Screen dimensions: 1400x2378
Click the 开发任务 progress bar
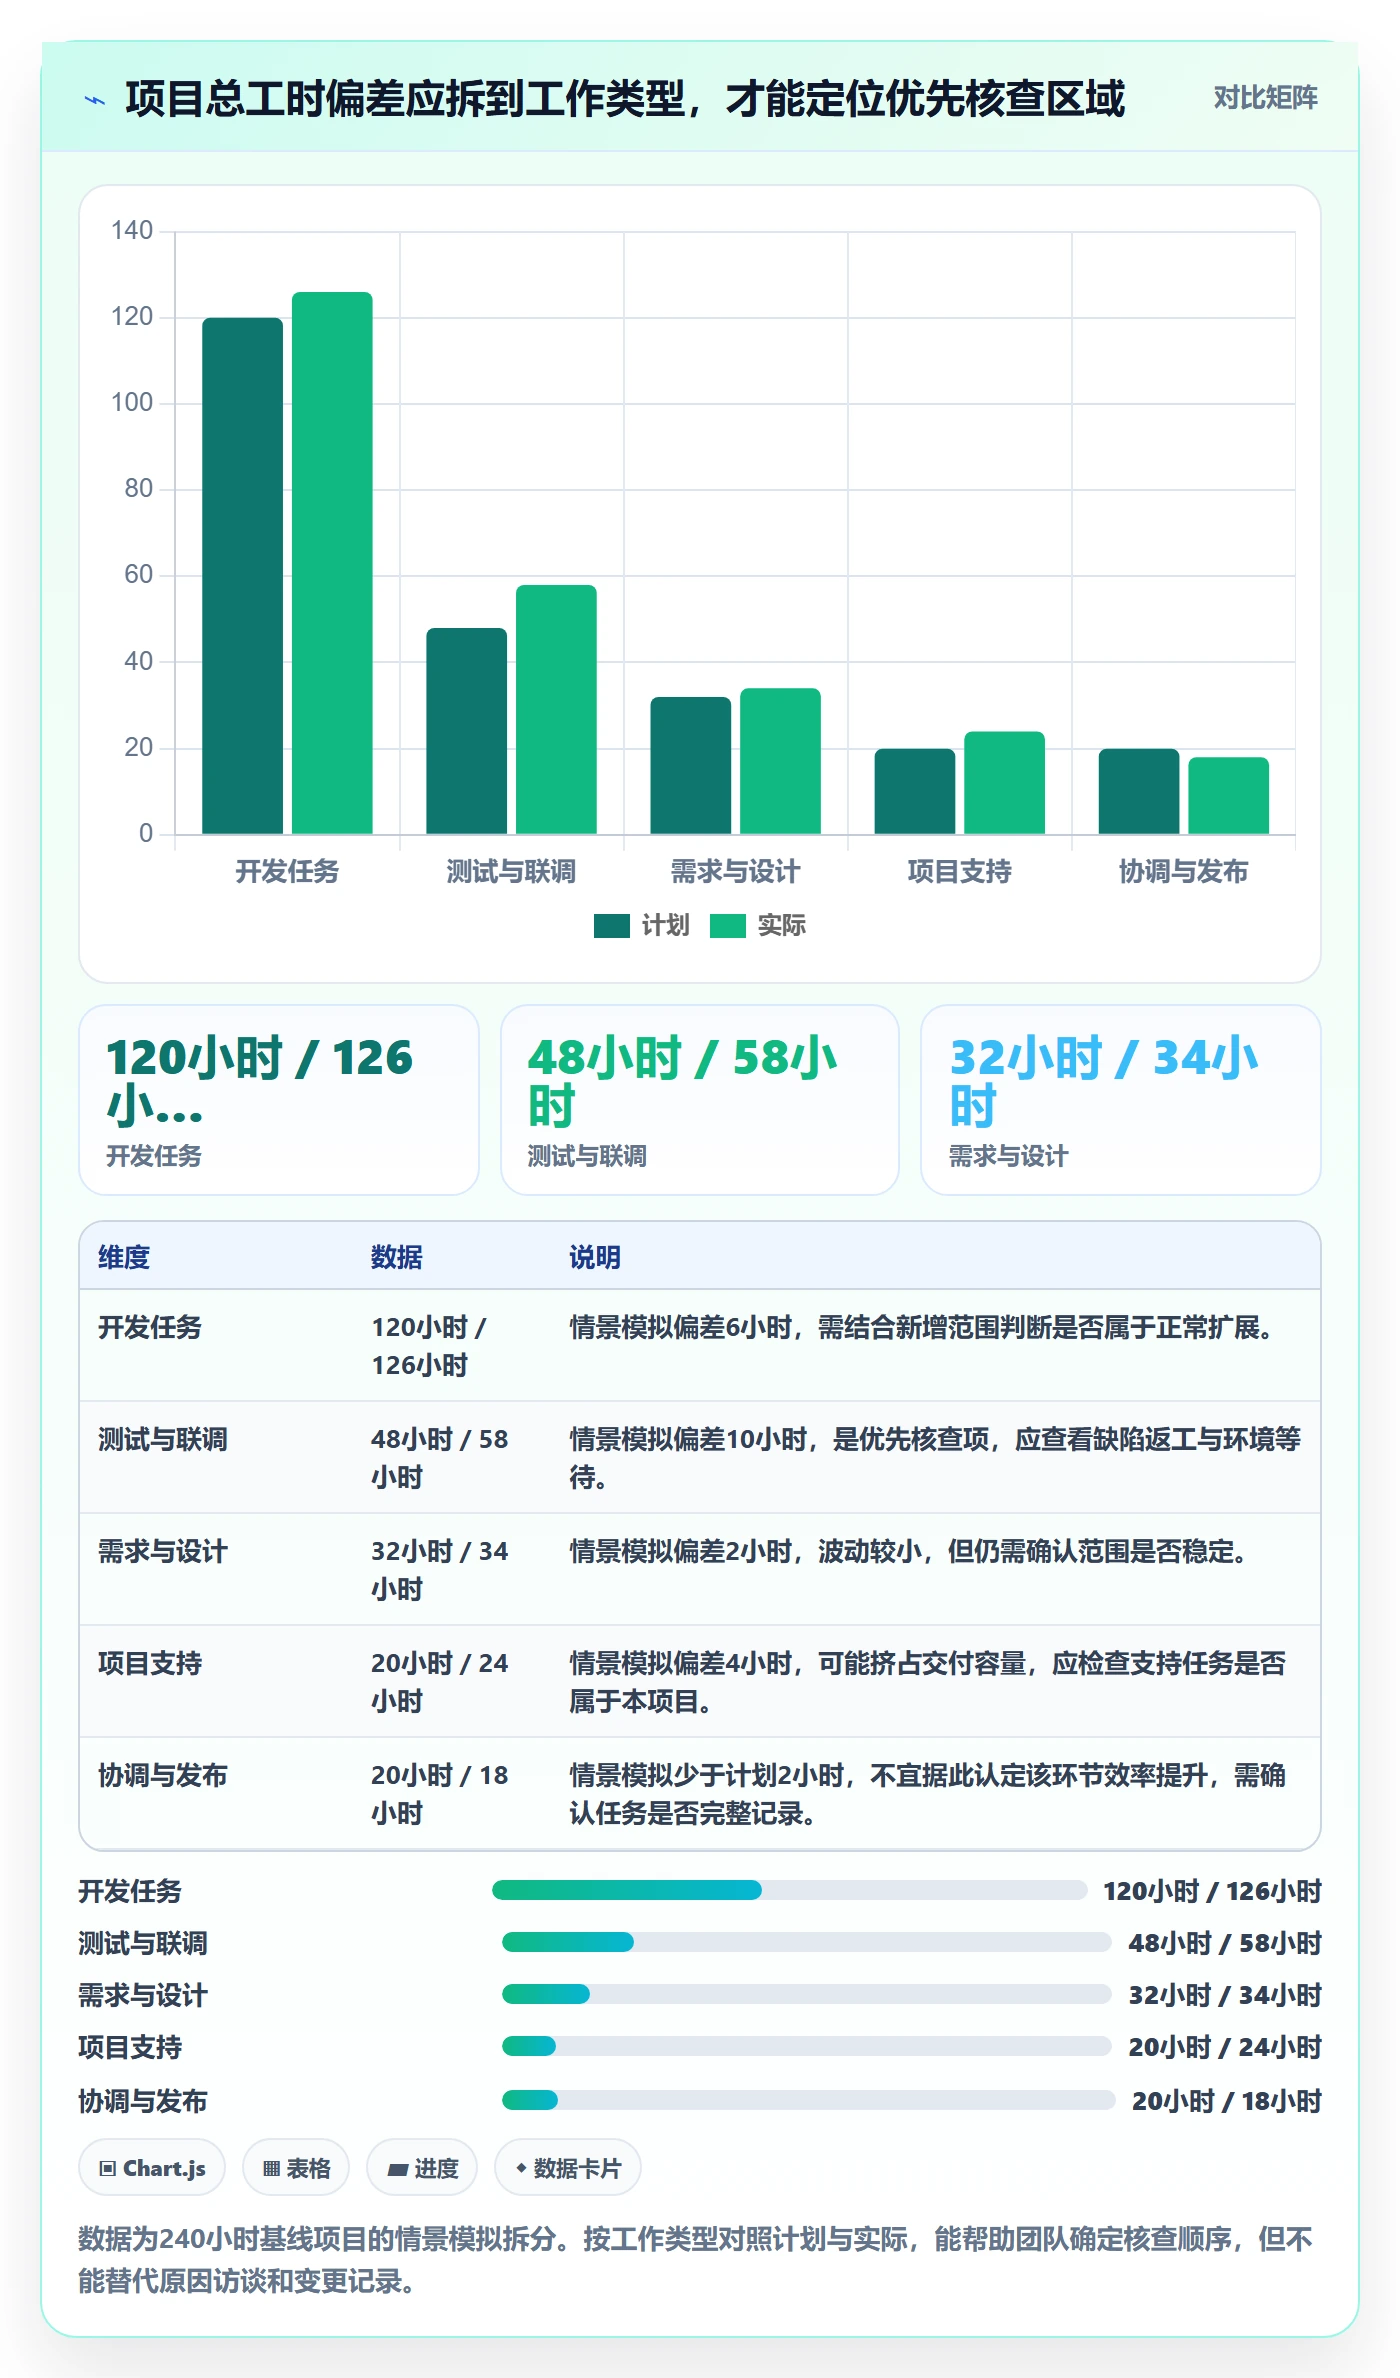point(790,1890)
